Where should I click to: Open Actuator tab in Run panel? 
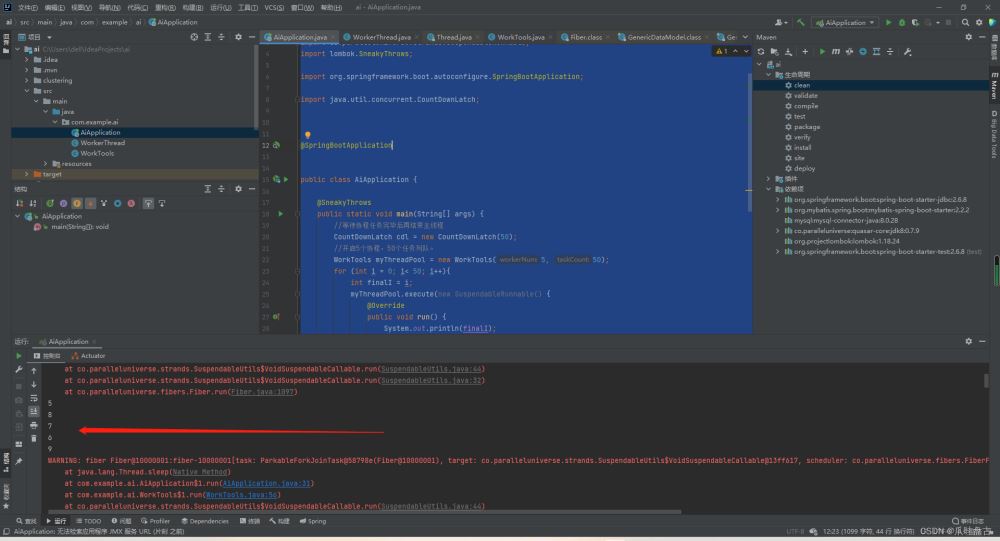click(89, 356)
